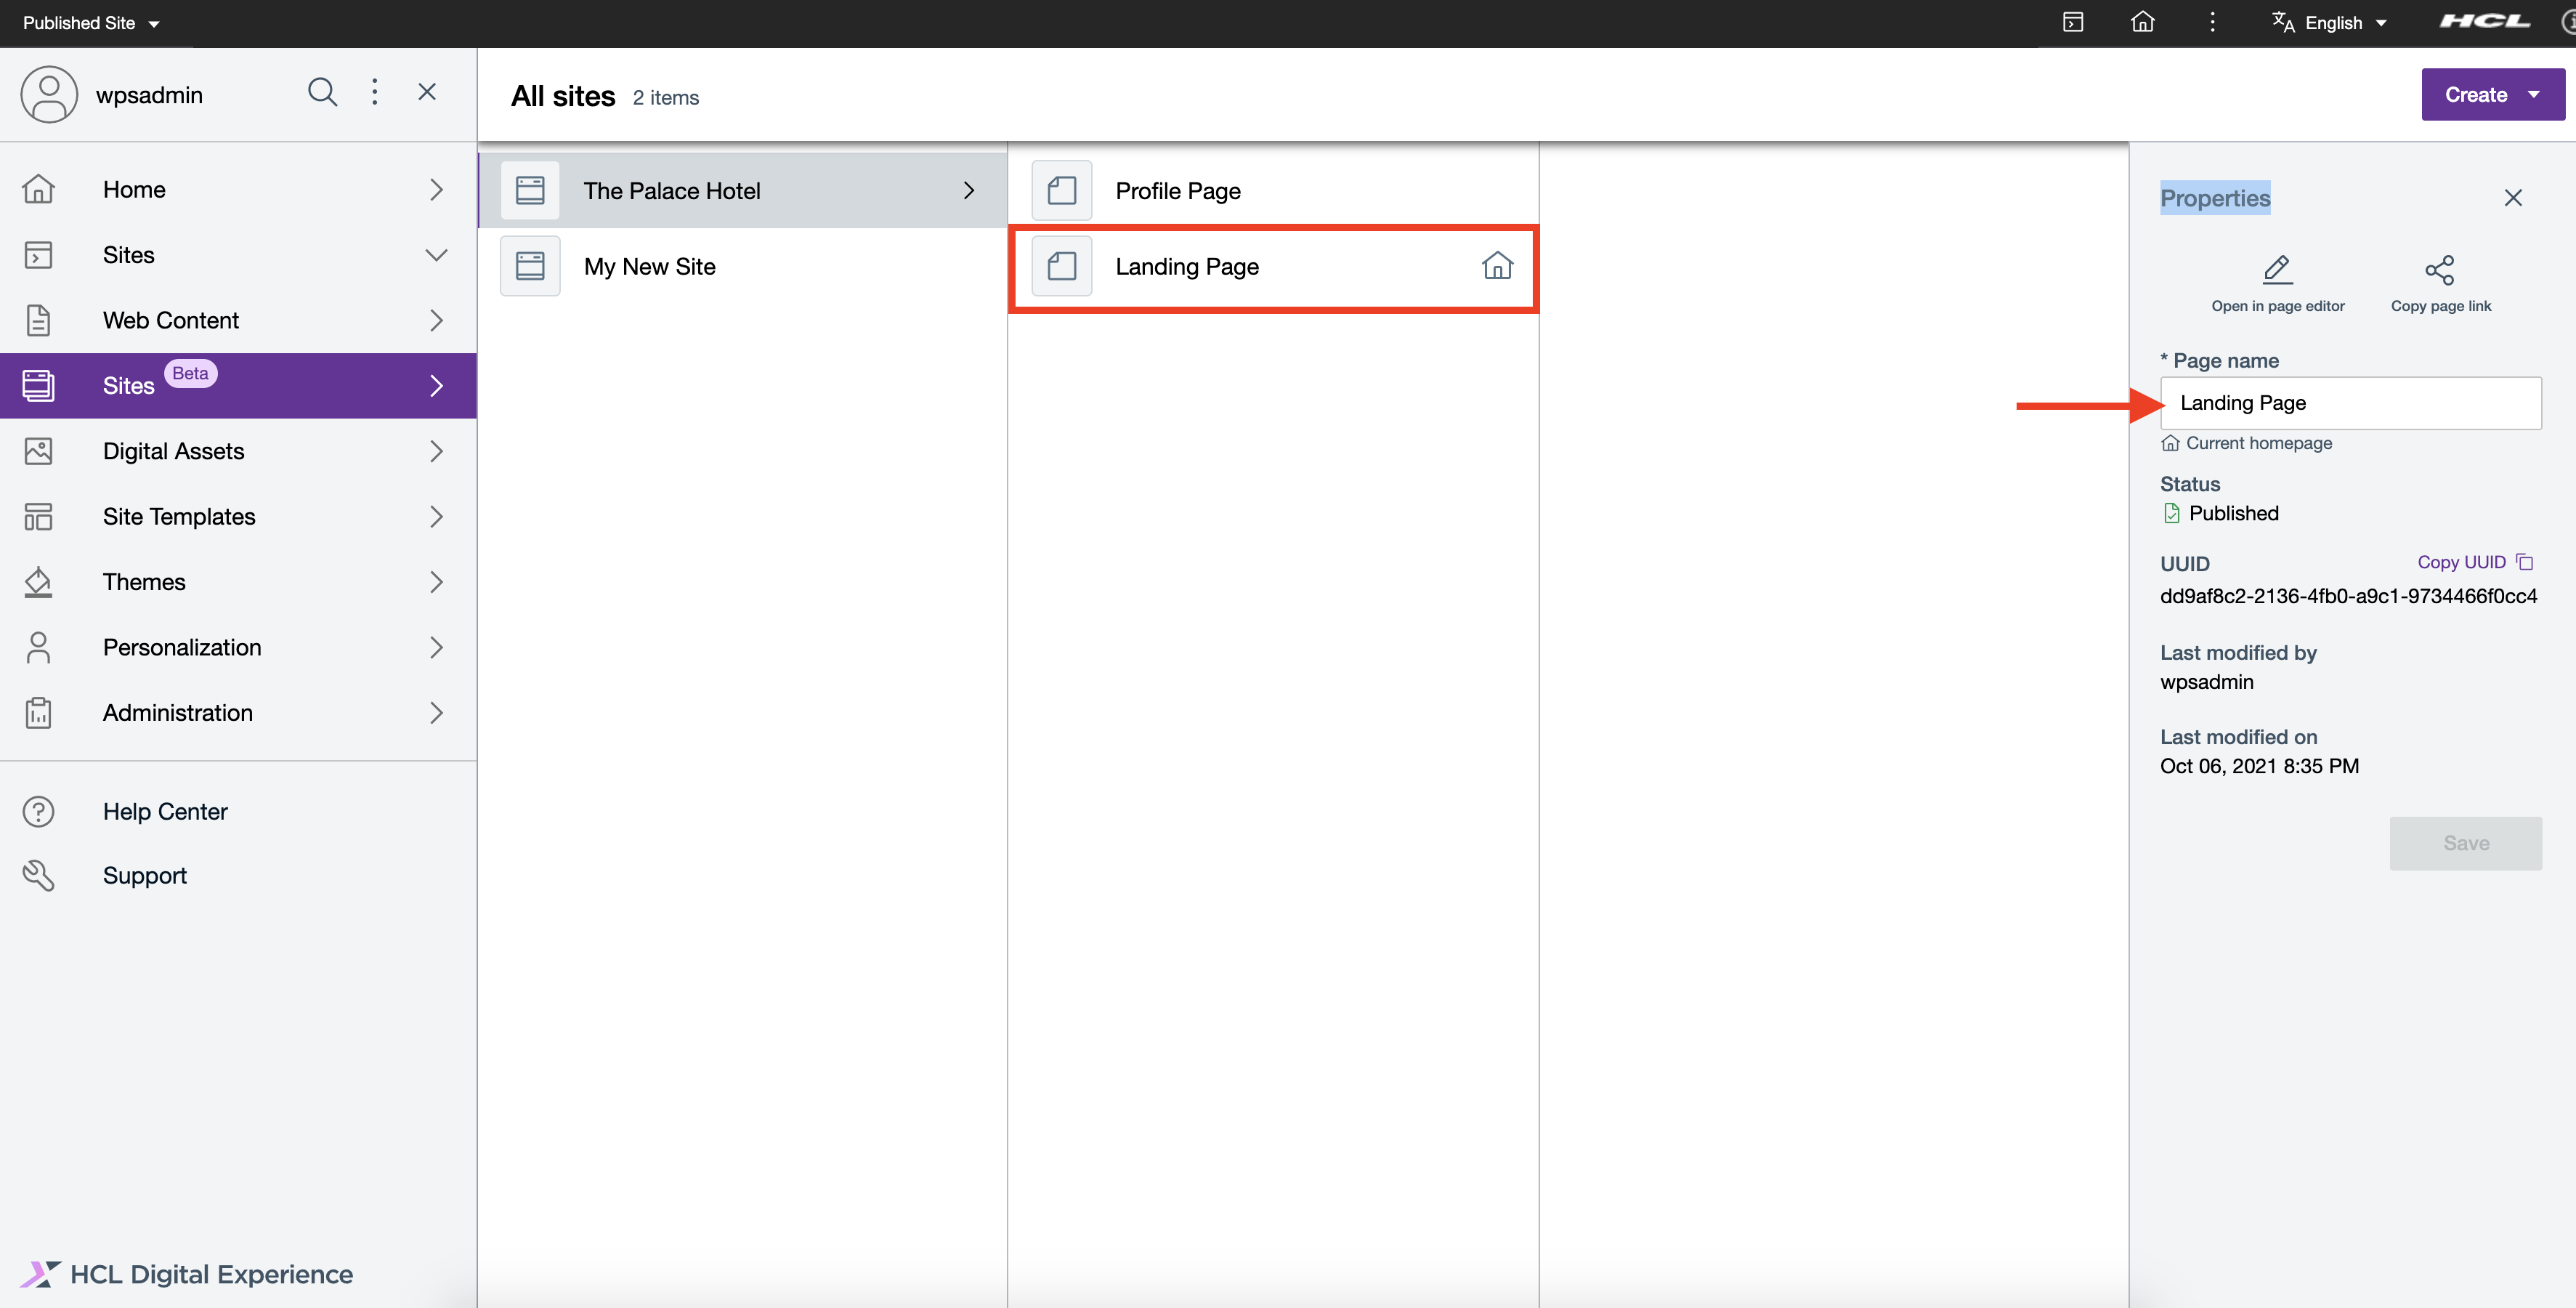
Task: Click the search icon next to wpsadmin
Action: (x=322, y=92)
